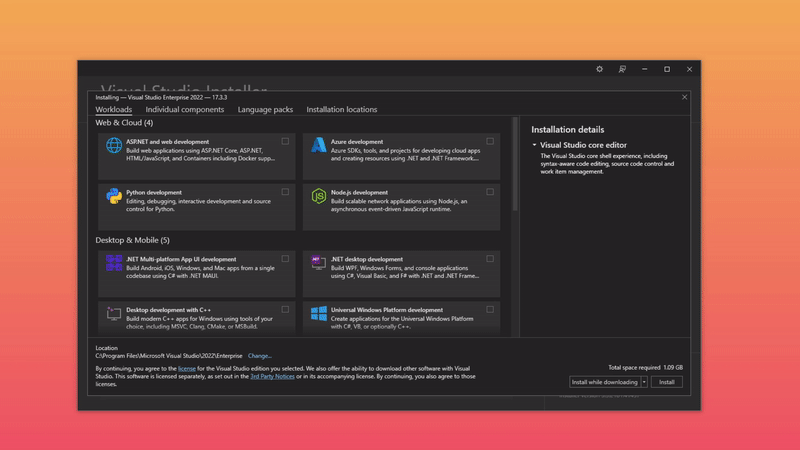This screenshot has width=800, height=450.
Task: Open the installer settings gear icon
Action: click(599, 69)
